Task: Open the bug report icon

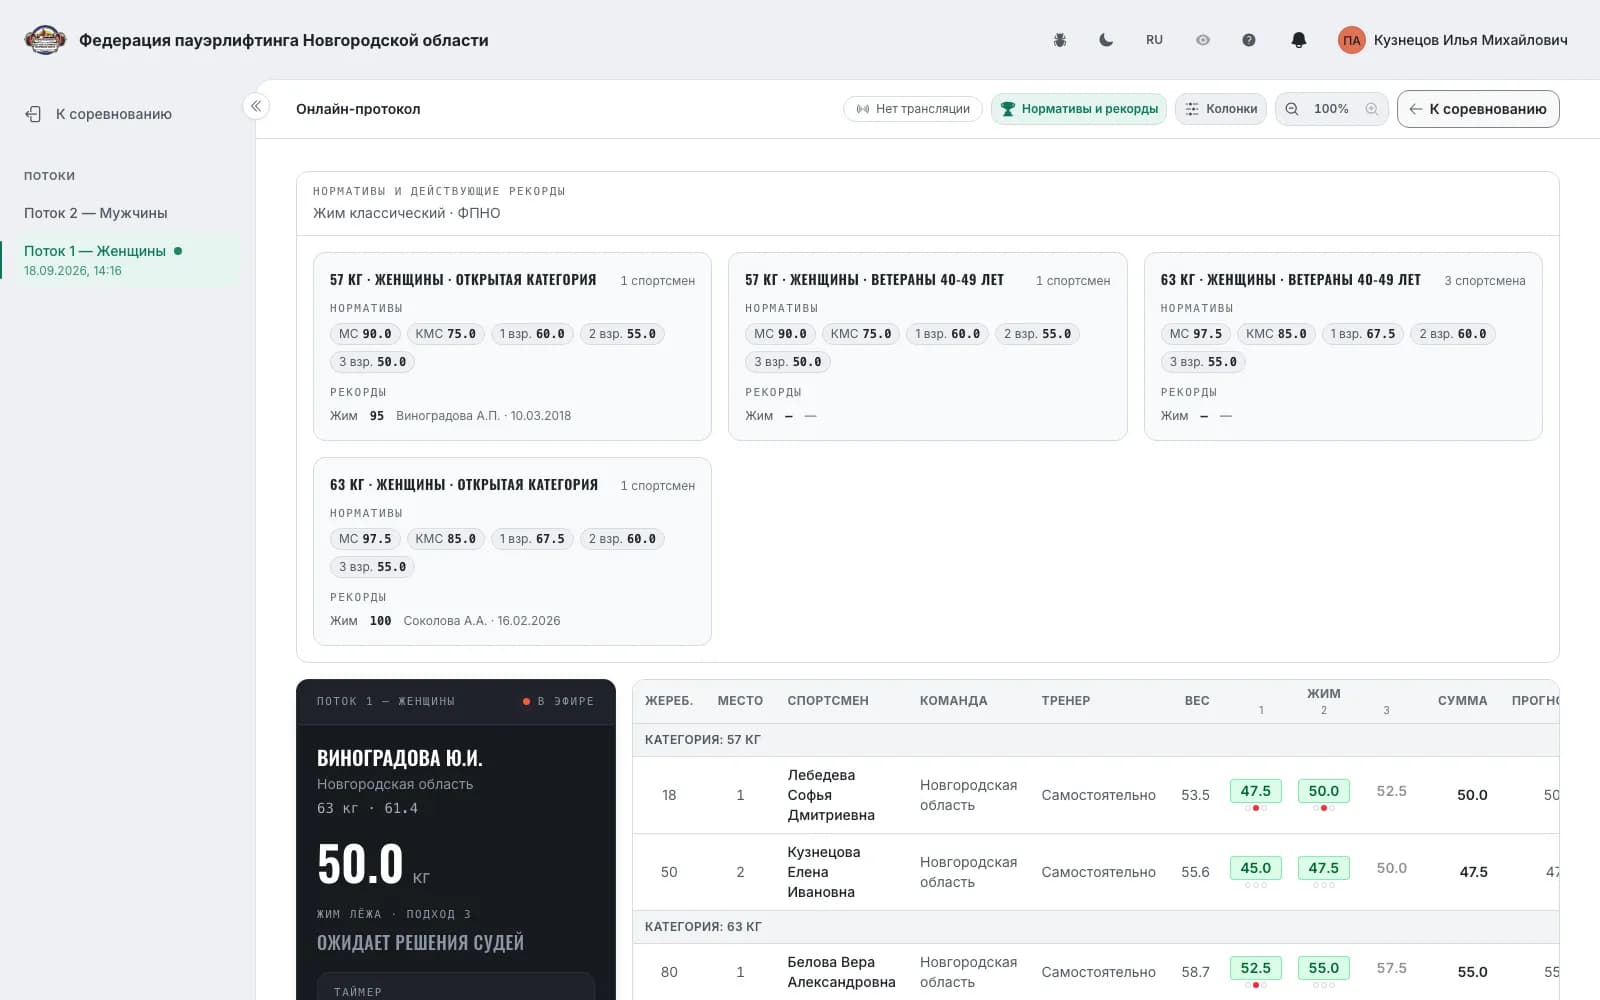Action: click(x=1060, y=40)
